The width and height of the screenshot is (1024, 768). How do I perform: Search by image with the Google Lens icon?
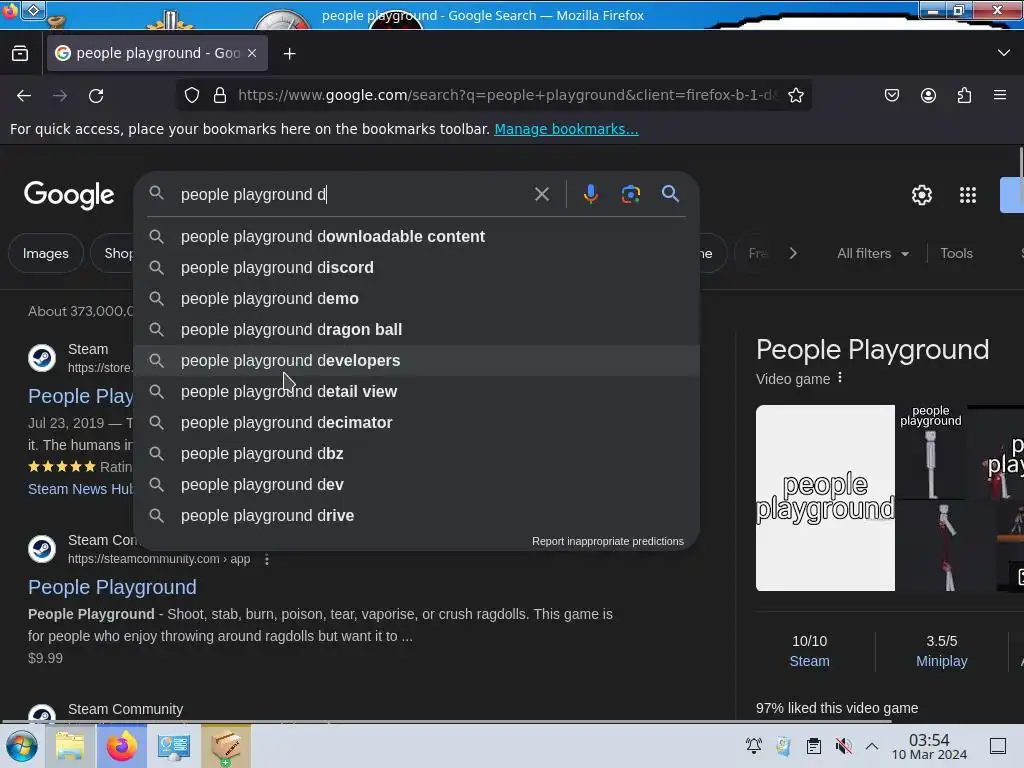(631, 194)
